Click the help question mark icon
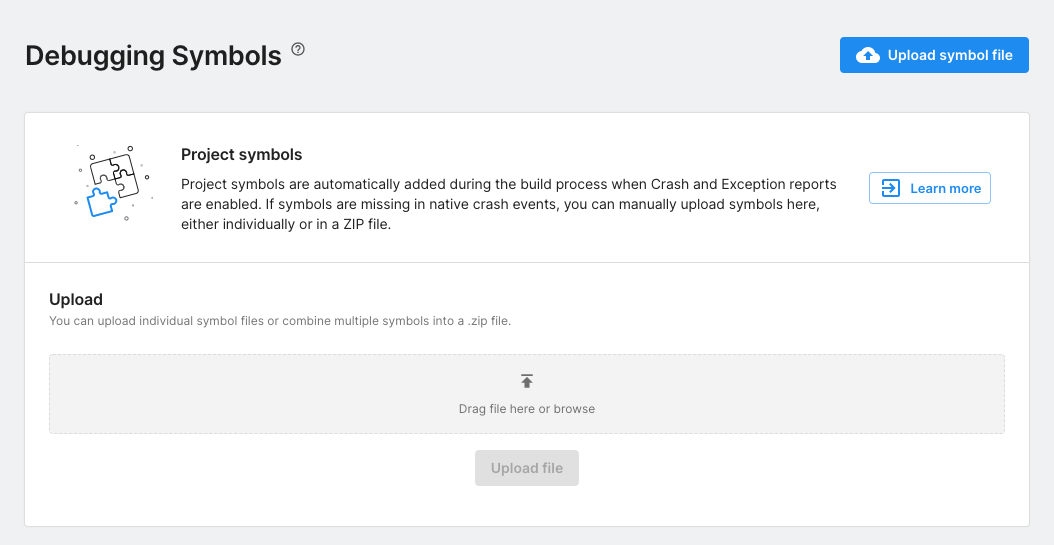Screen dimensions: 1054x545 click(x=298, y=49)
